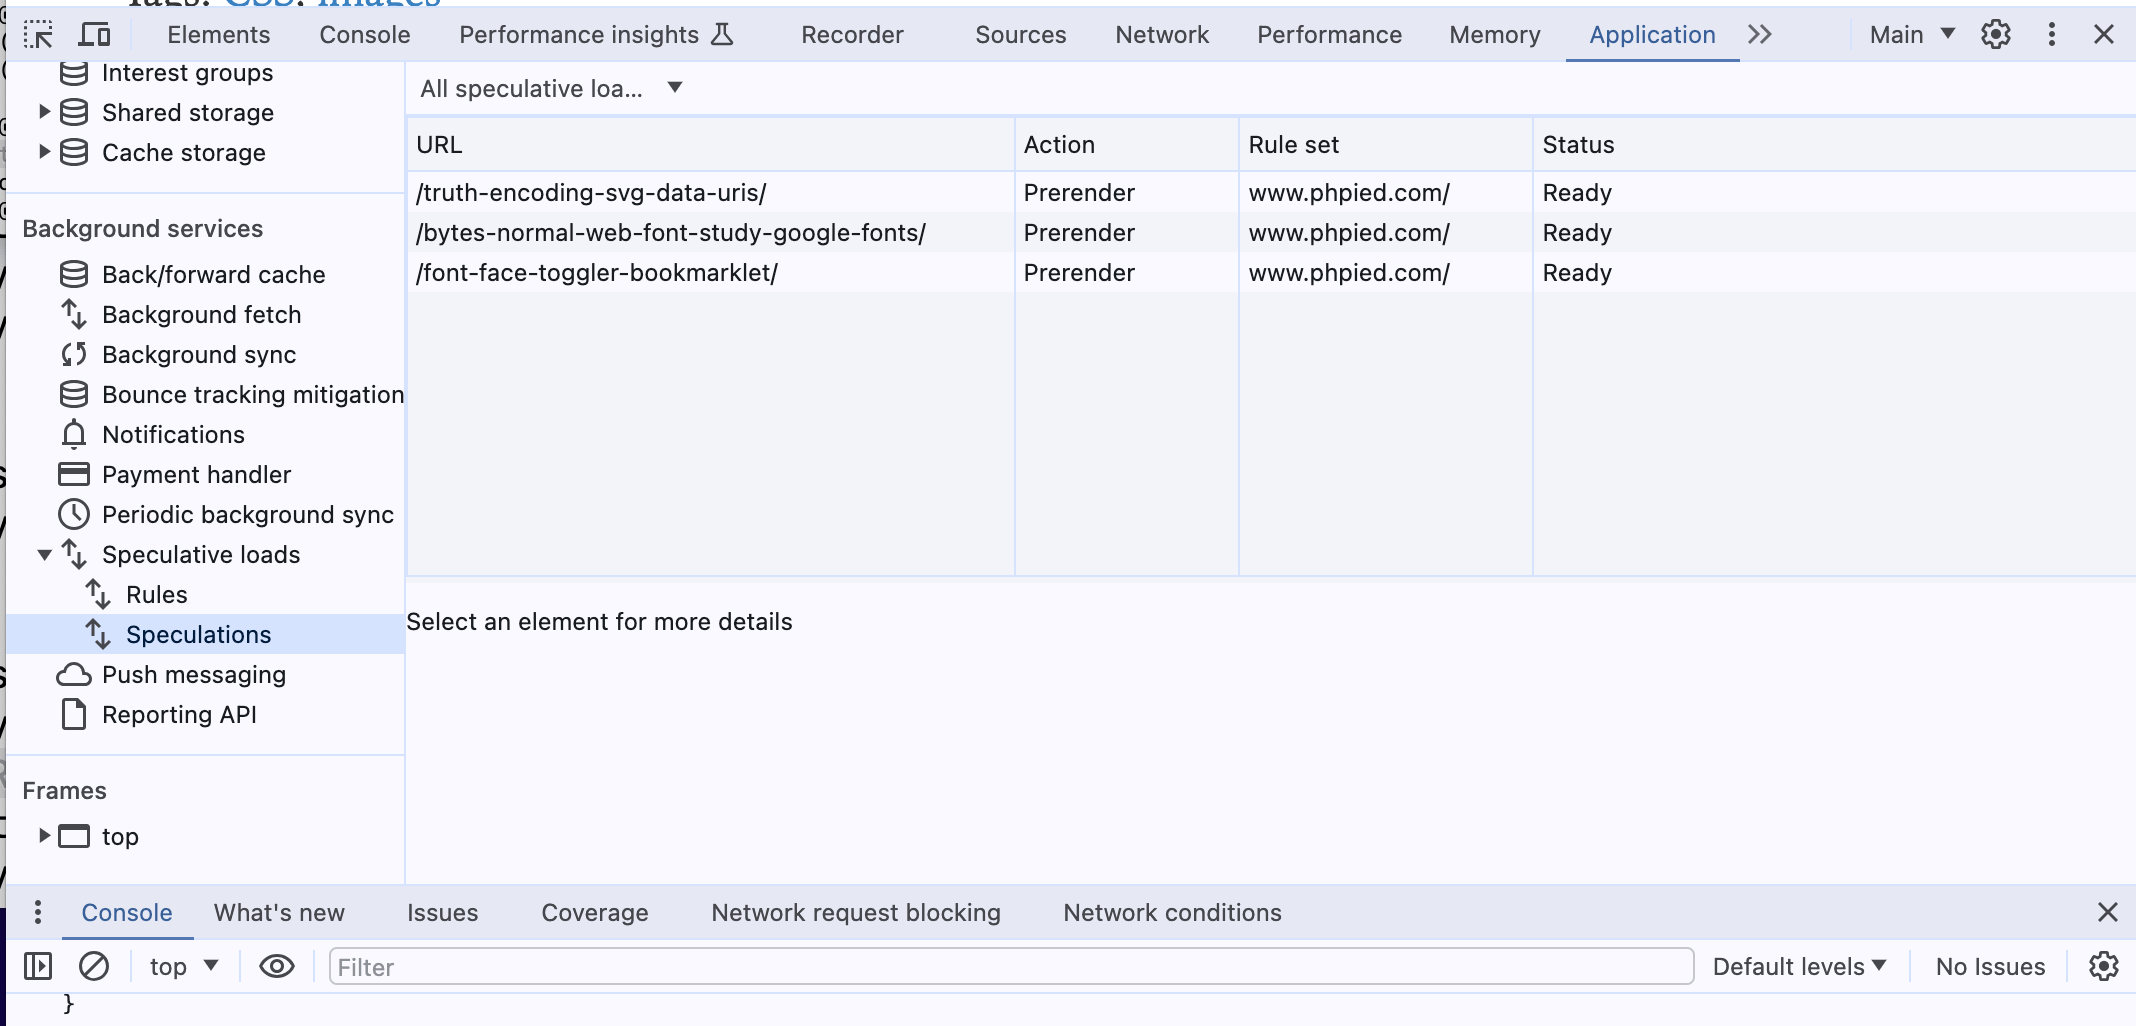The image size is (2136, 1026).
Task: Open DevTools settings gear
Action: click(1995, 35)
